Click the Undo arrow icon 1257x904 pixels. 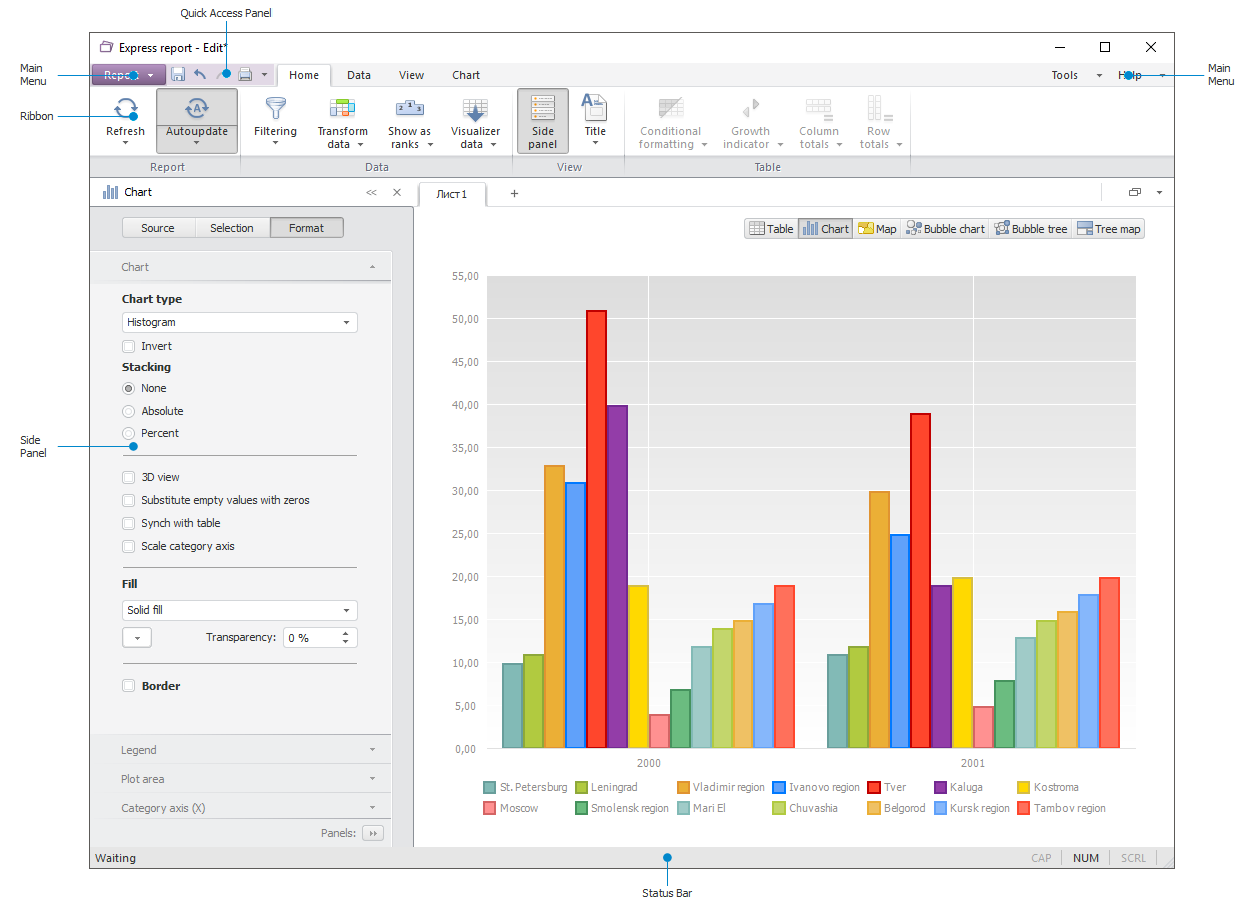200,75
